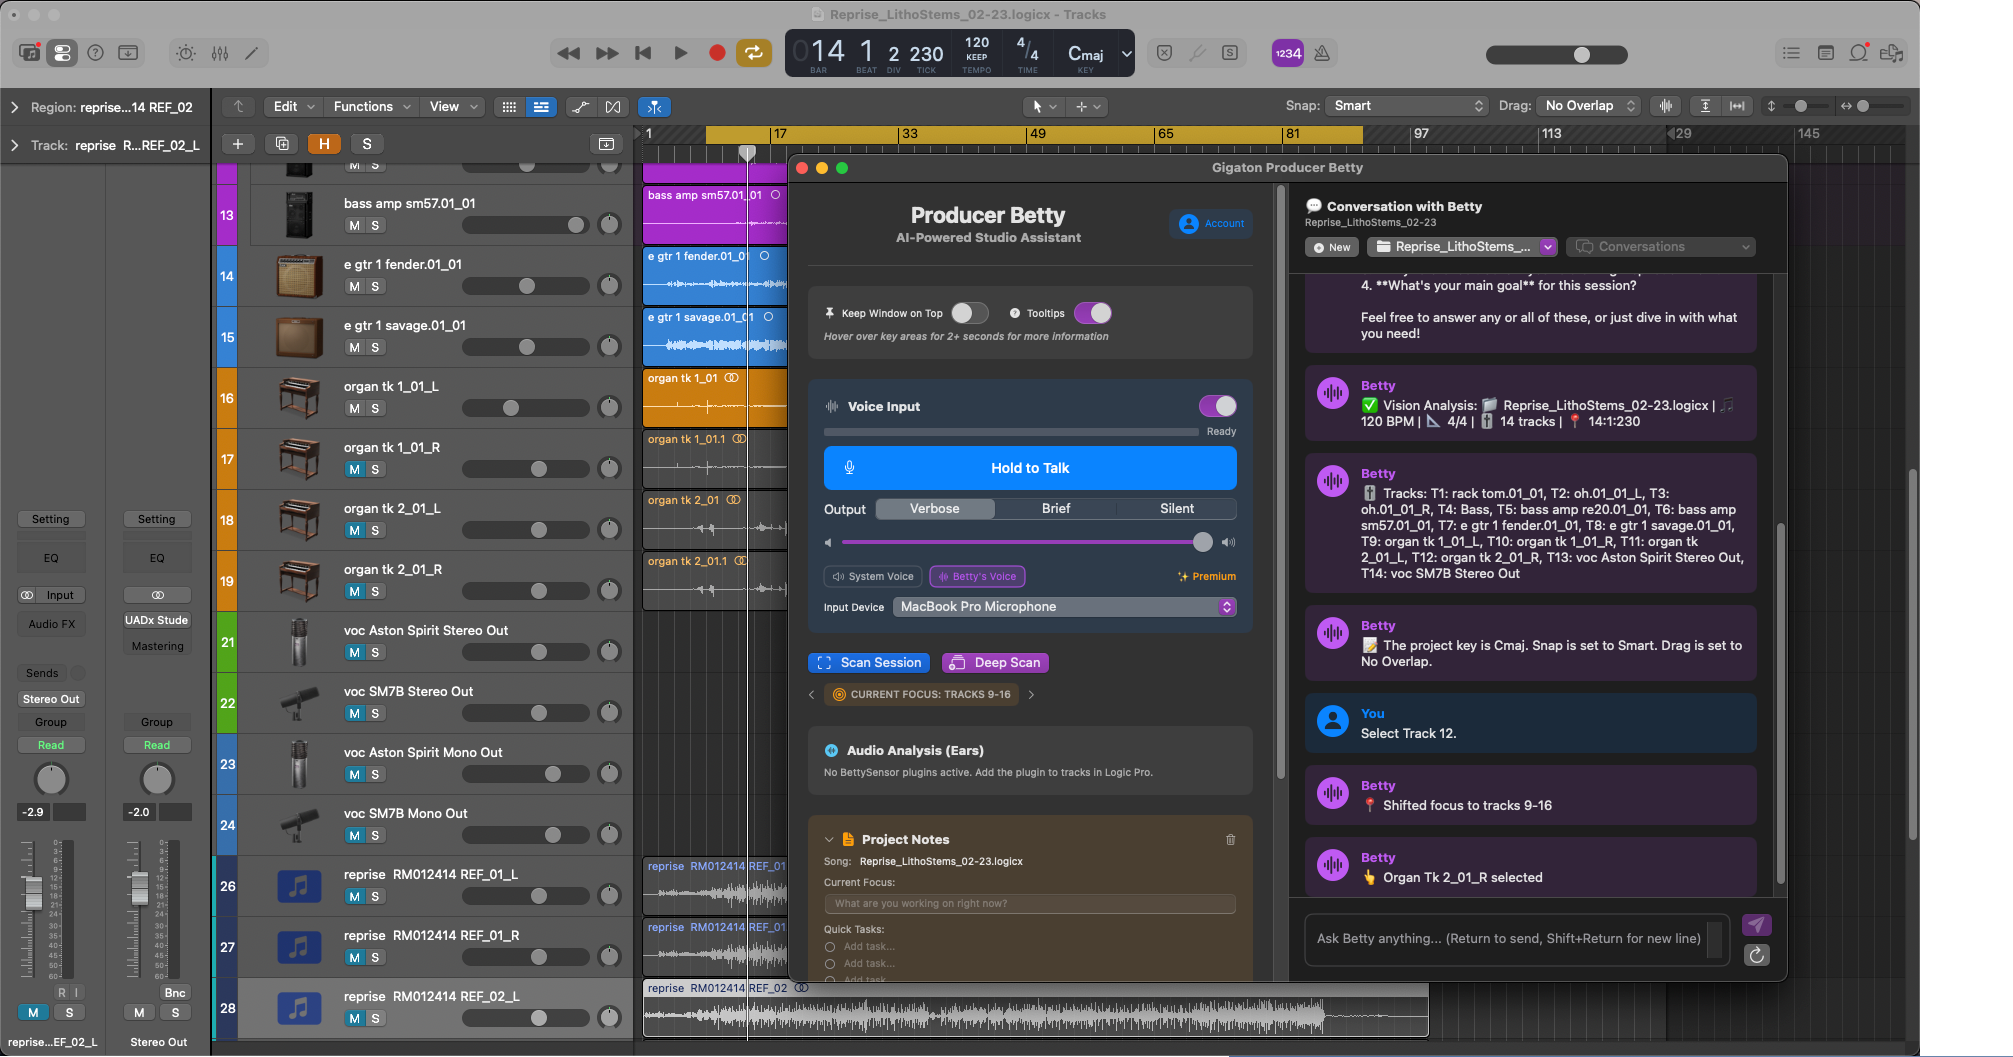2013x1057 pixels.
Task: Delete Project Notes with the trash icon
Action: [1230, 840]
